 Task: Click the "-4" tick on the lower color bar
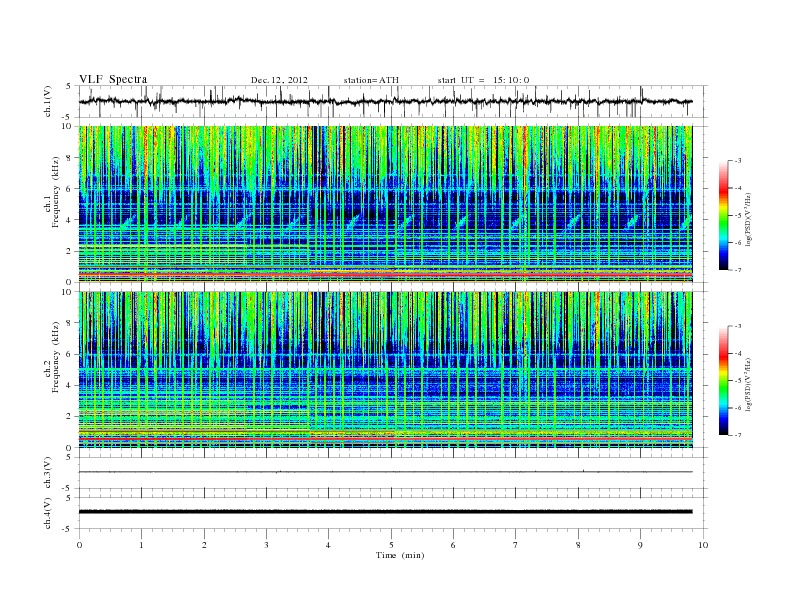click(737, 353)
